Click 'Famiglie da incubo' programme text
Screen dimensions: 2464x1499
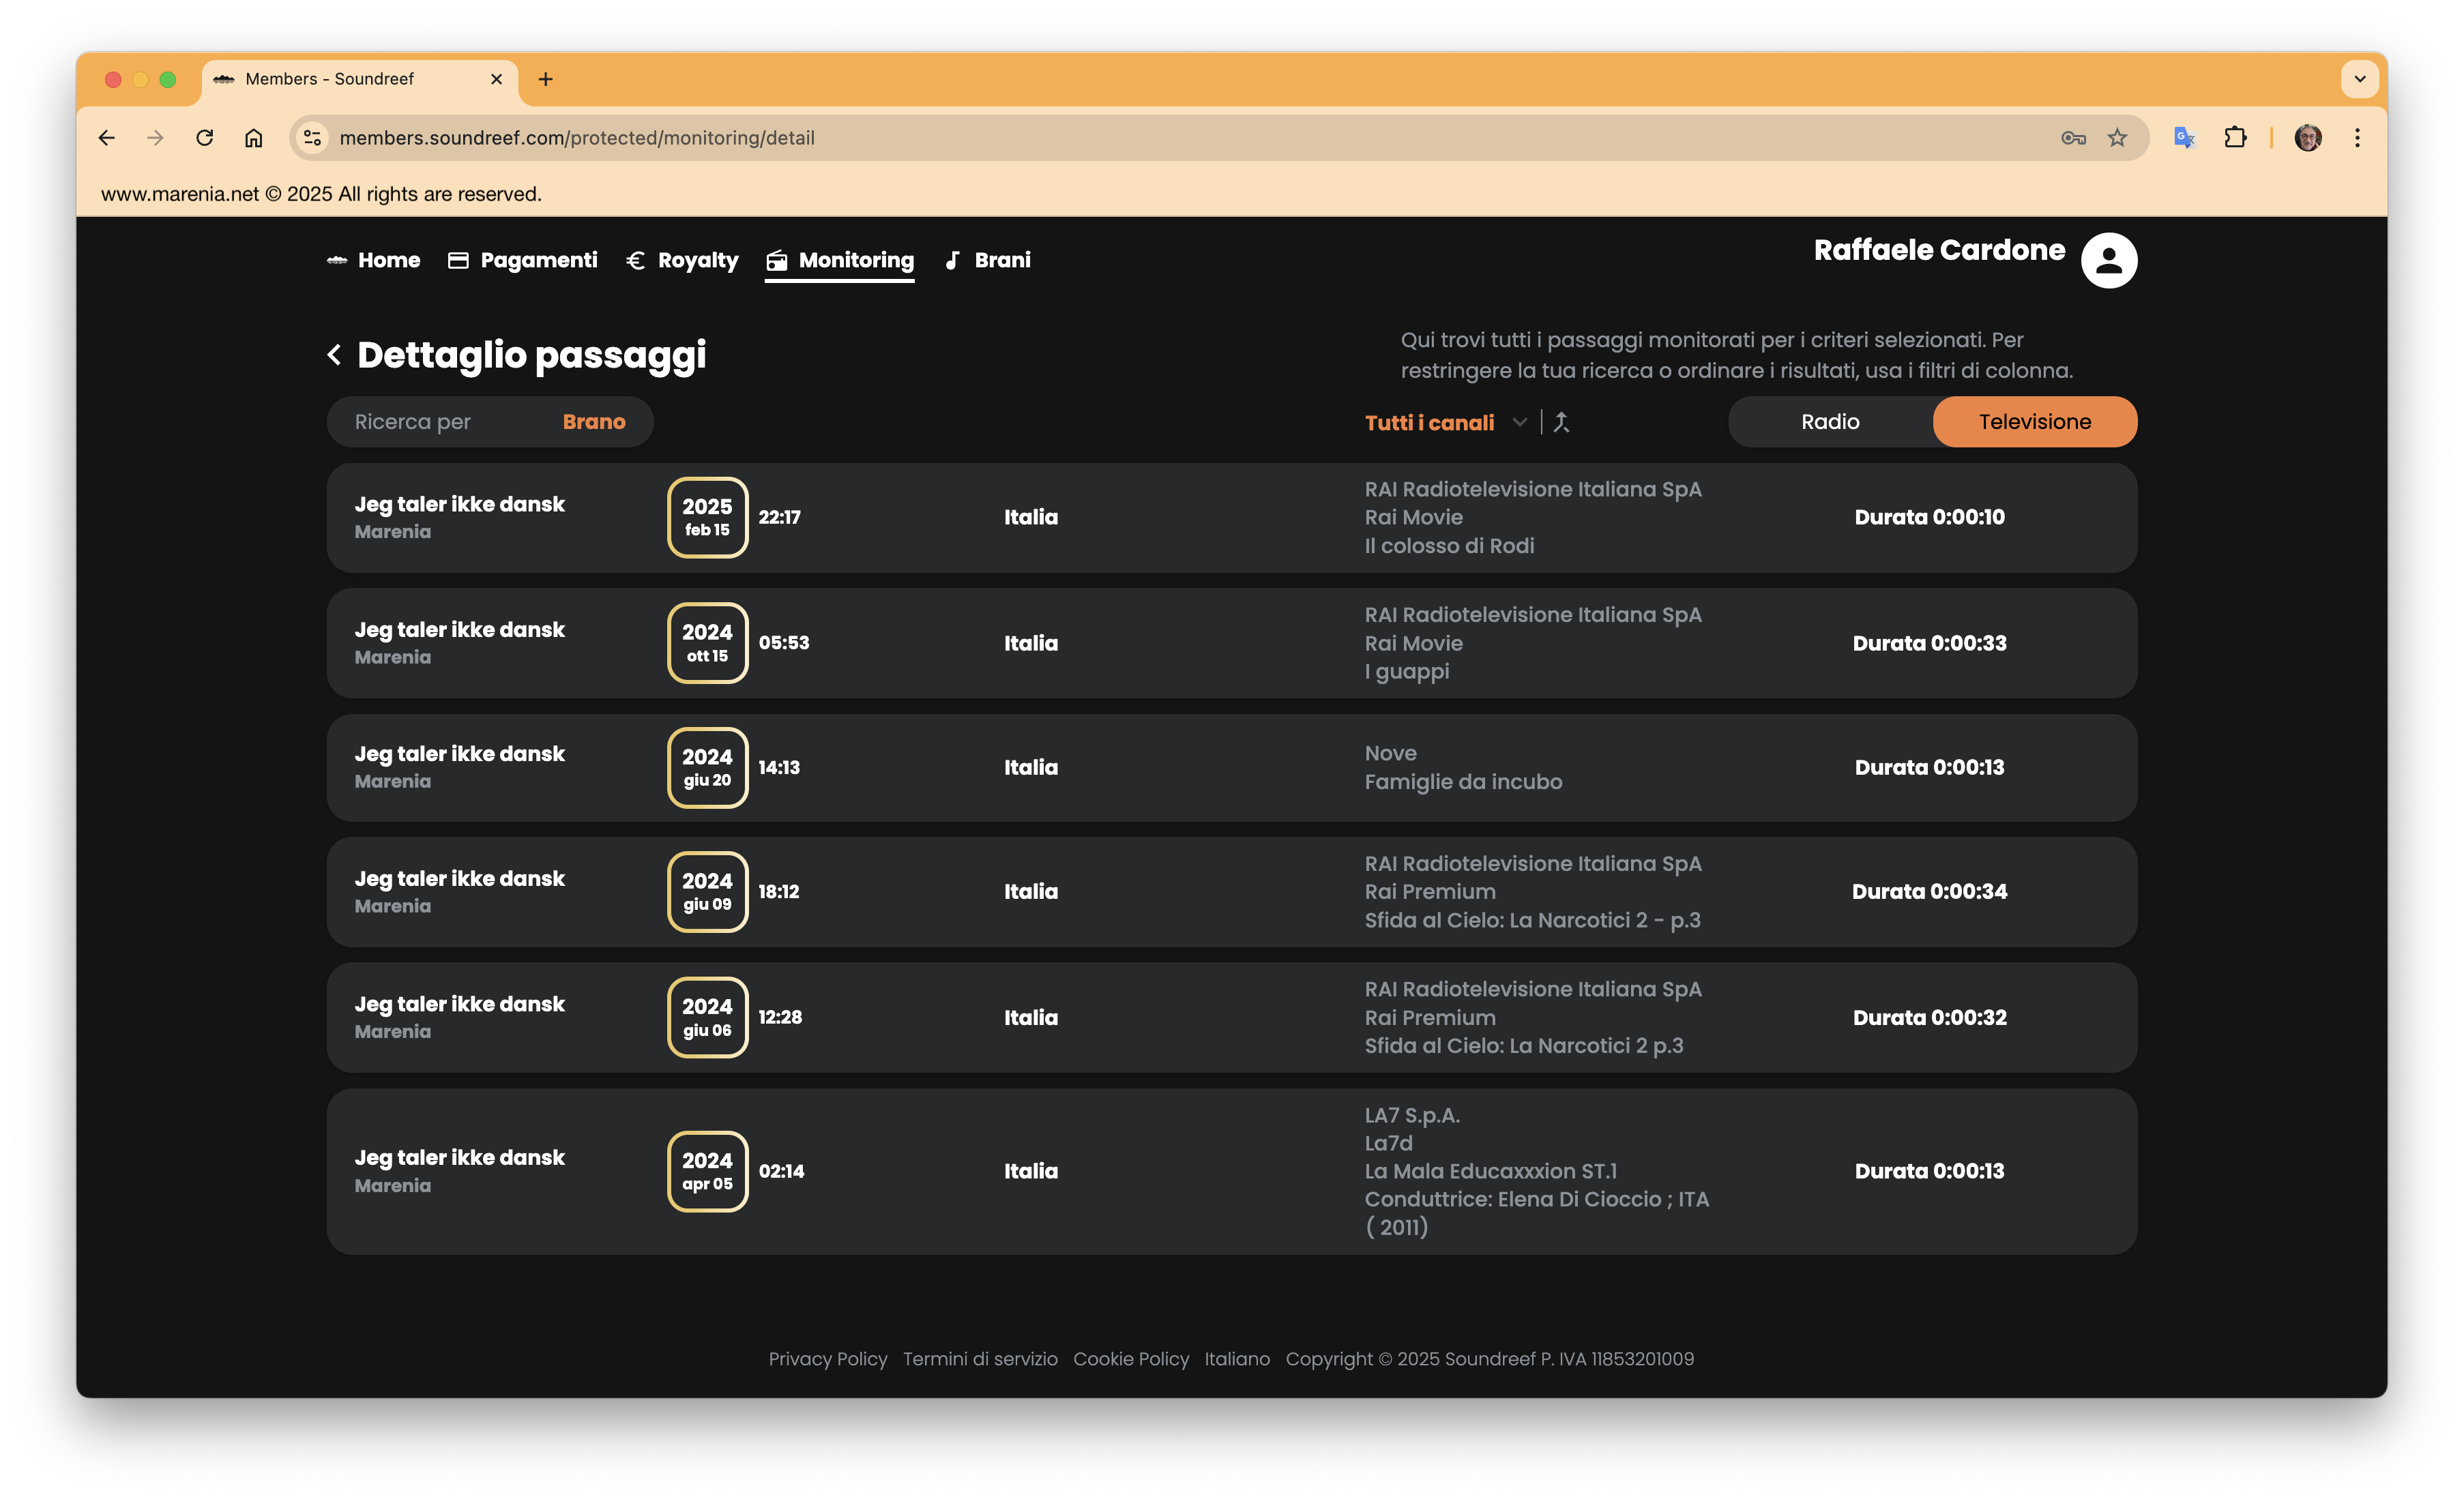pos(1463,782)
